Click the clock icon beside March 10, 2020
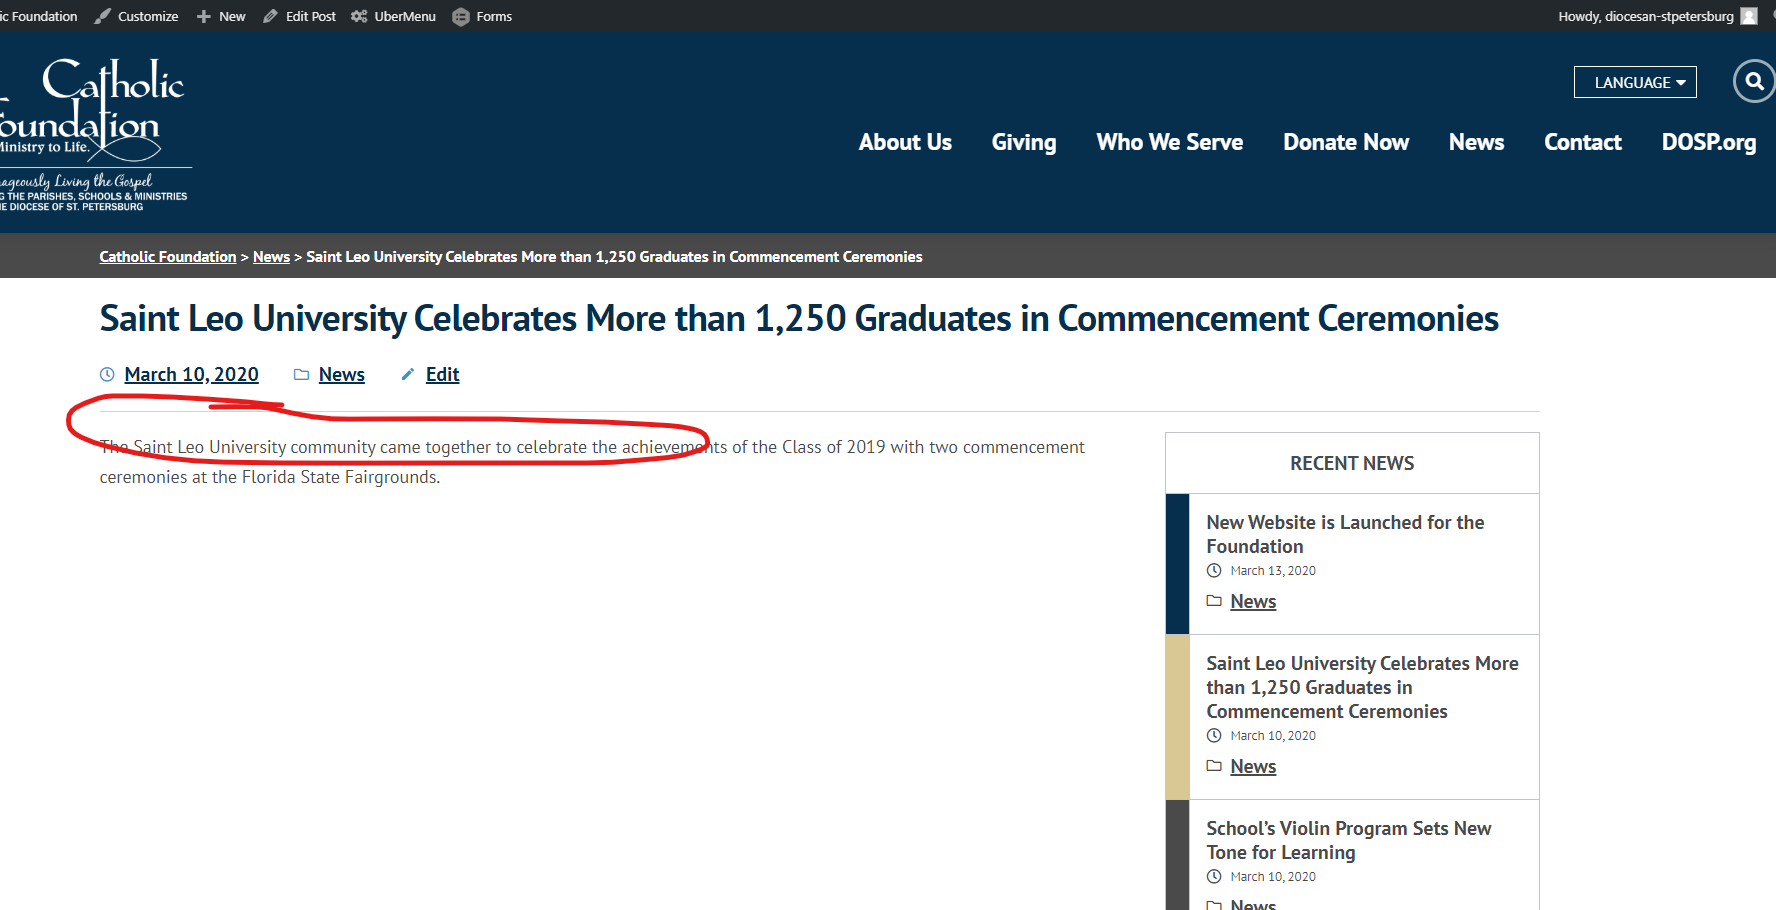 (108, 374)
